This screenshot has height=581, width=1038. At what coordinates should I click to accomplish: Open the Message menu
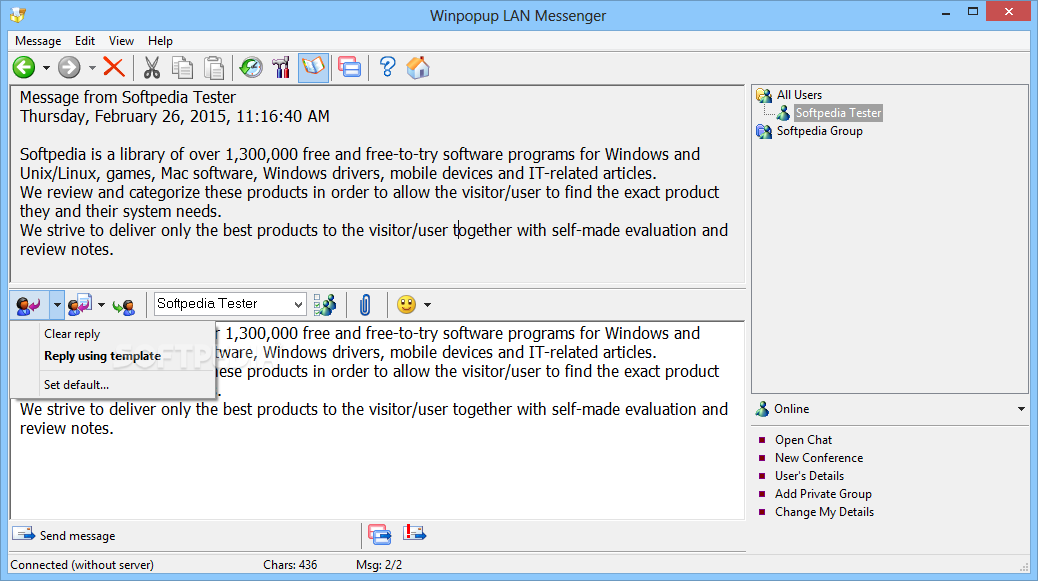pos(38,41)
